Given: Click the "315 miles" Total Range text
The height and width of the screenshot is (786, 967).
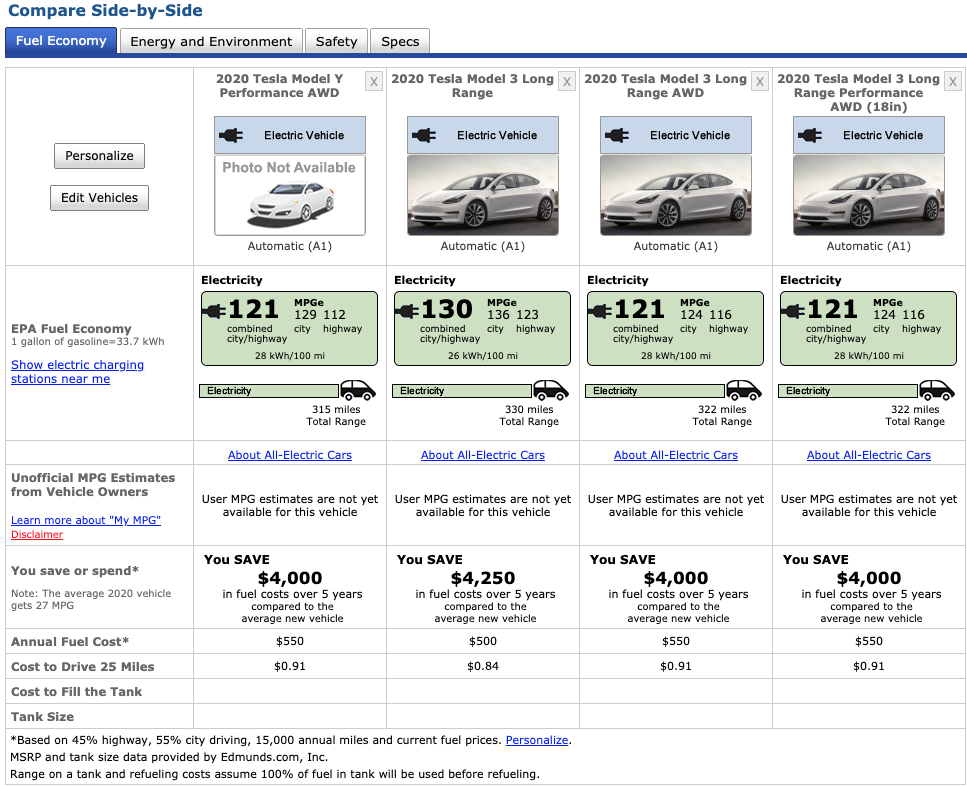Looking at the screenshot, I should [336, 409].
